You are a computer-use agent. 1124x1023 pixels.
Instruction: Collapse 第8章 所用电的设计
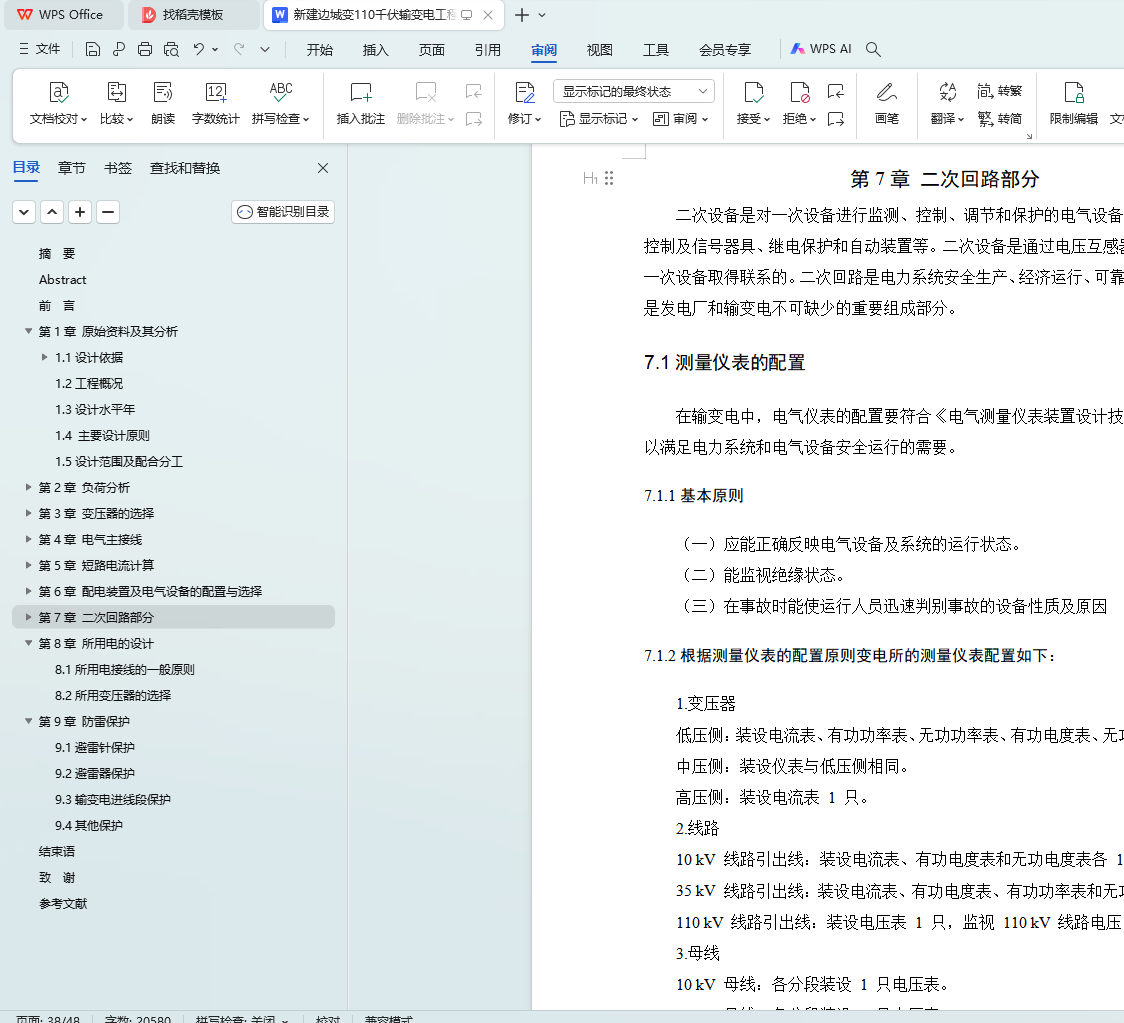click(x=29, y=644)
